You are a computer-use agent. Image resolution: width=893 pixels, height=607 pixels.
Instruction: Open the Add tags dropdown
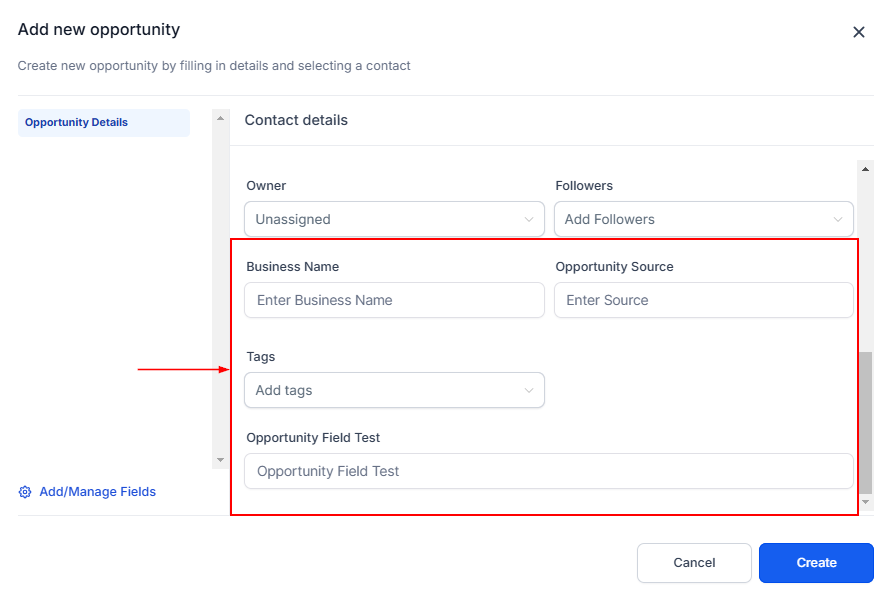pos(385,390)
